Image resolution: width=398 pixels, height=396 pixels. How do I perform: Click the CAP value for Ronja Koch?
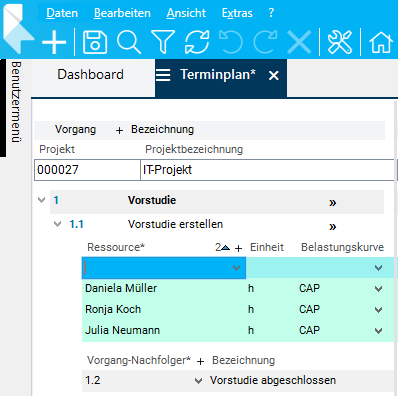pos(309,309)
